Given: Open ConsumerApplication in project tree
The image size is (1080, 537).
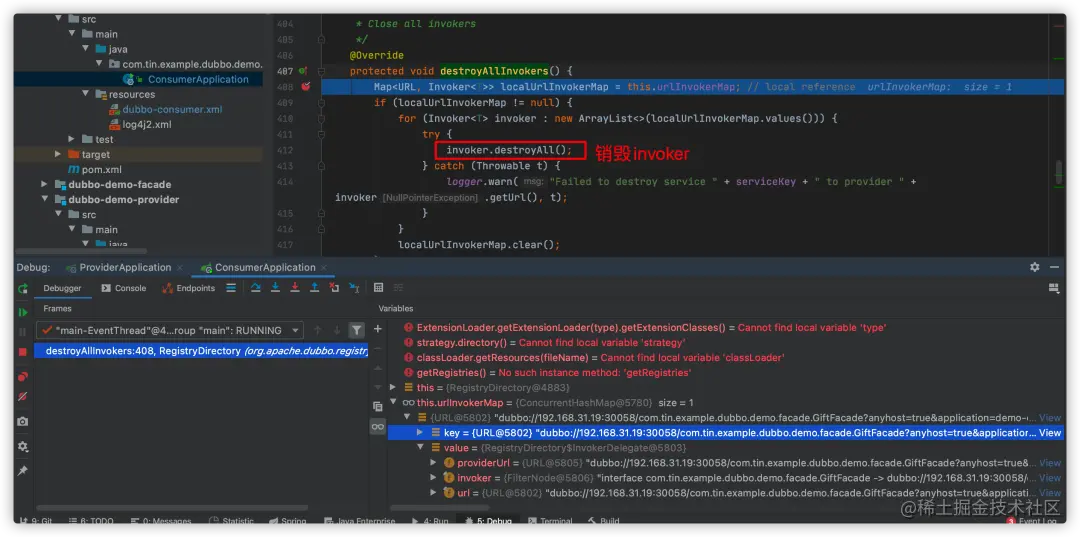Looking at the screenshot, I should (x=198, y=79).
